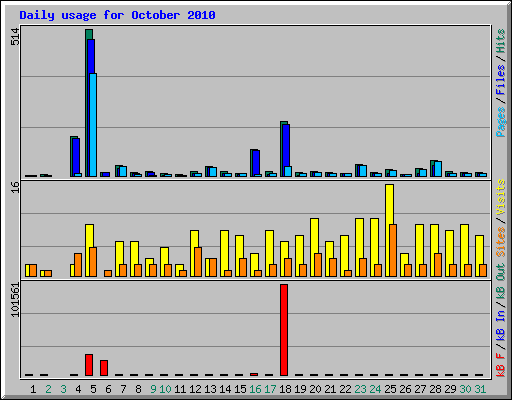Screen dimensions: 512x400
Task: Click the 'Files' legend label
Action: [501, 80]
